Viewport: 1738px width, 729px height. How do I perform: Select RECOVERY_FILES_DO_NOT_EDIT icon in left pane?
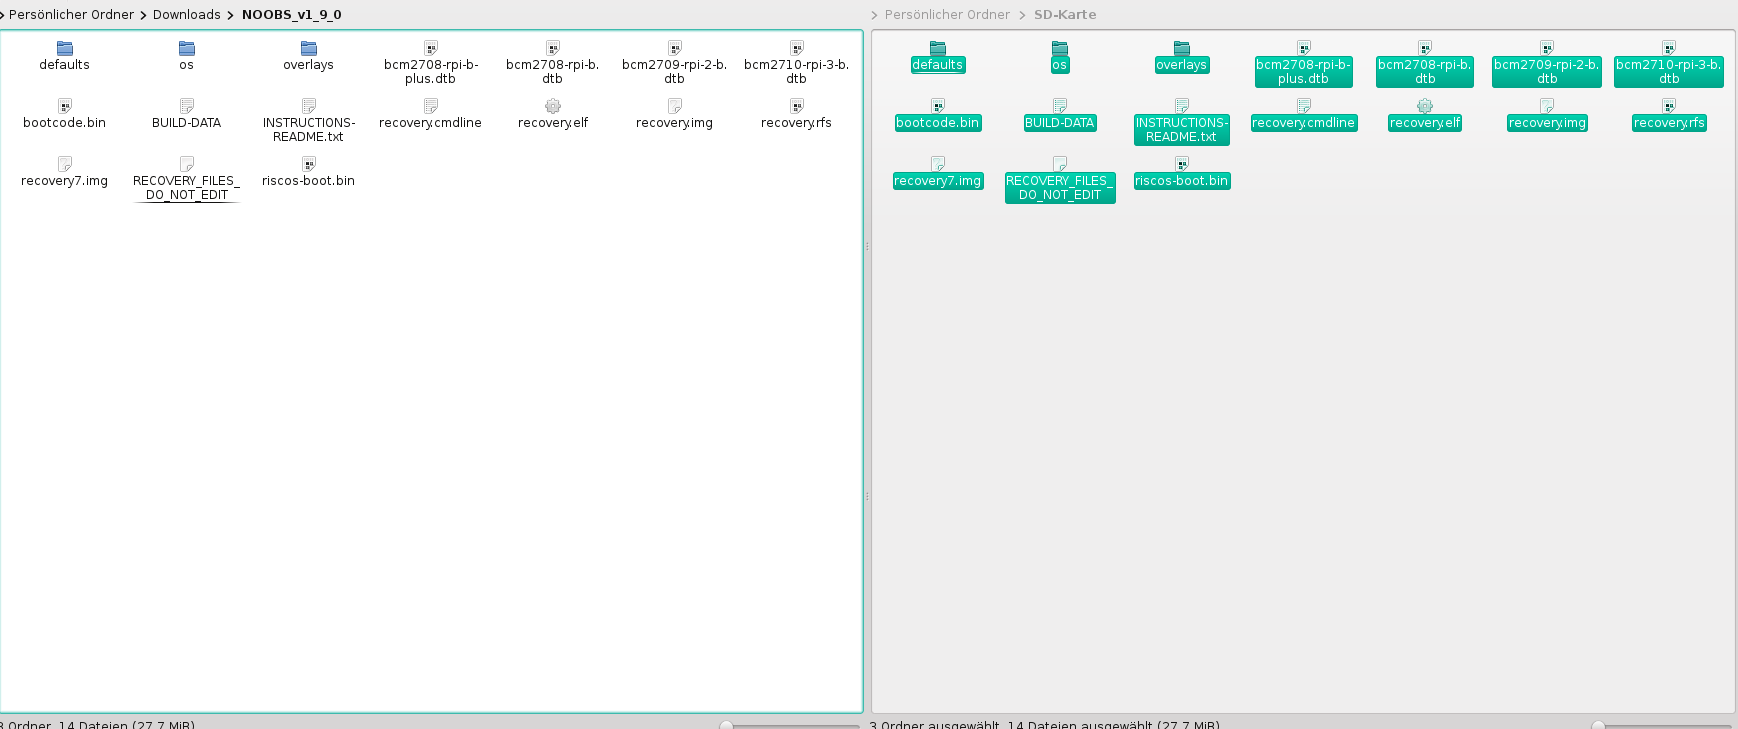tap(187, 164)
